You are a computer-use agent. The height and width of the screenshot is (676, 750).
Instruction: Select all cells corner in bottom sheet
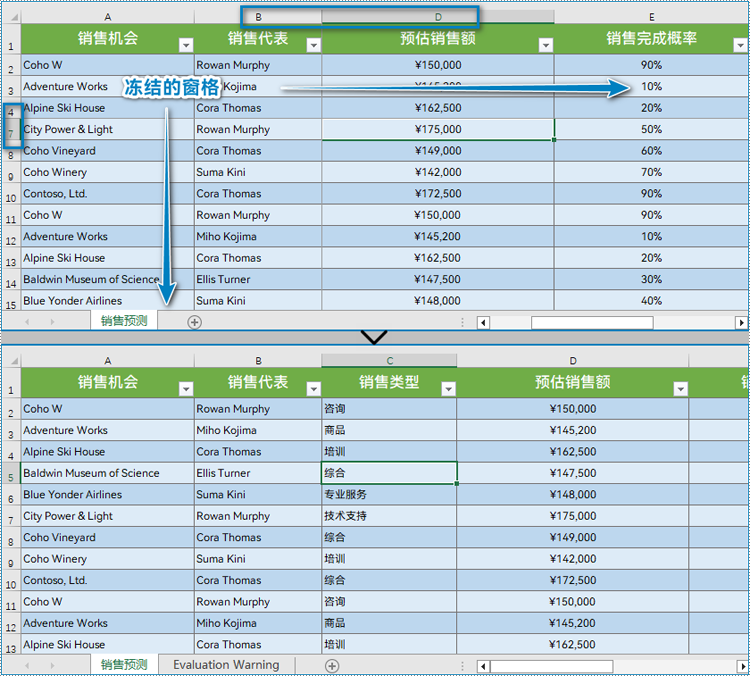point(14,361)
